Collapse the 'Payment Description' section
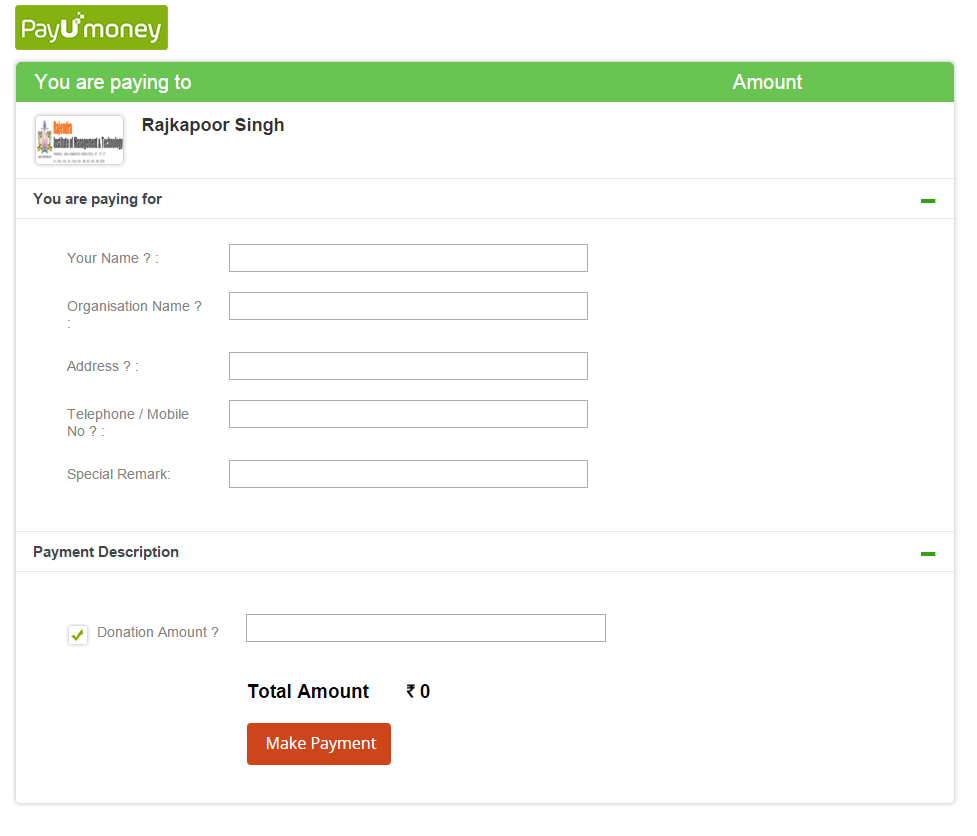 coord(928,552)
